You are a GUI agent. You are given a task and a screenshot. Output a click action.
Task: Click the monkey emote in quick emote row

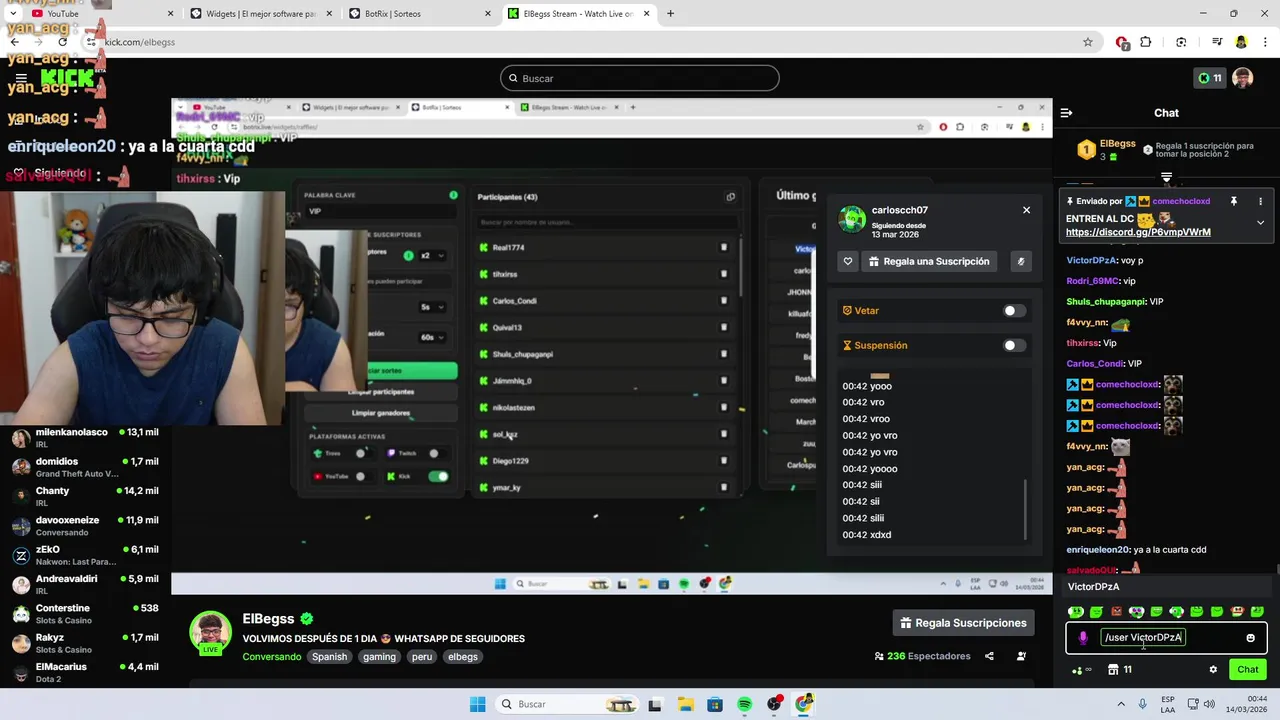(x=1237, y=611)
